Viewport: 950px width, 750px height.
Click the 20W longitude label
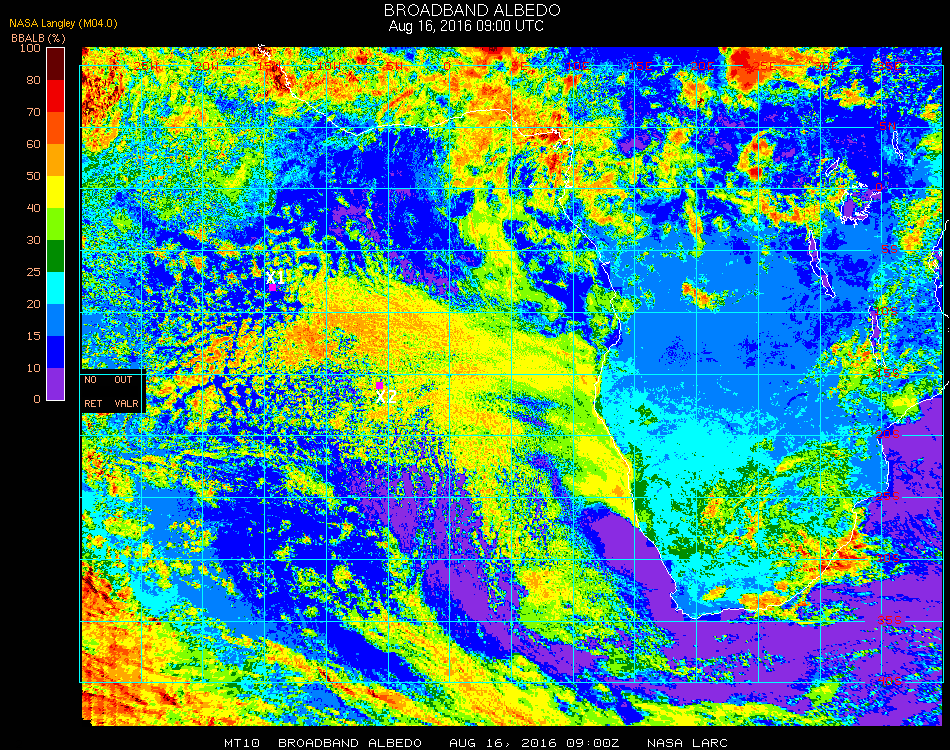(x=207, y=66)
